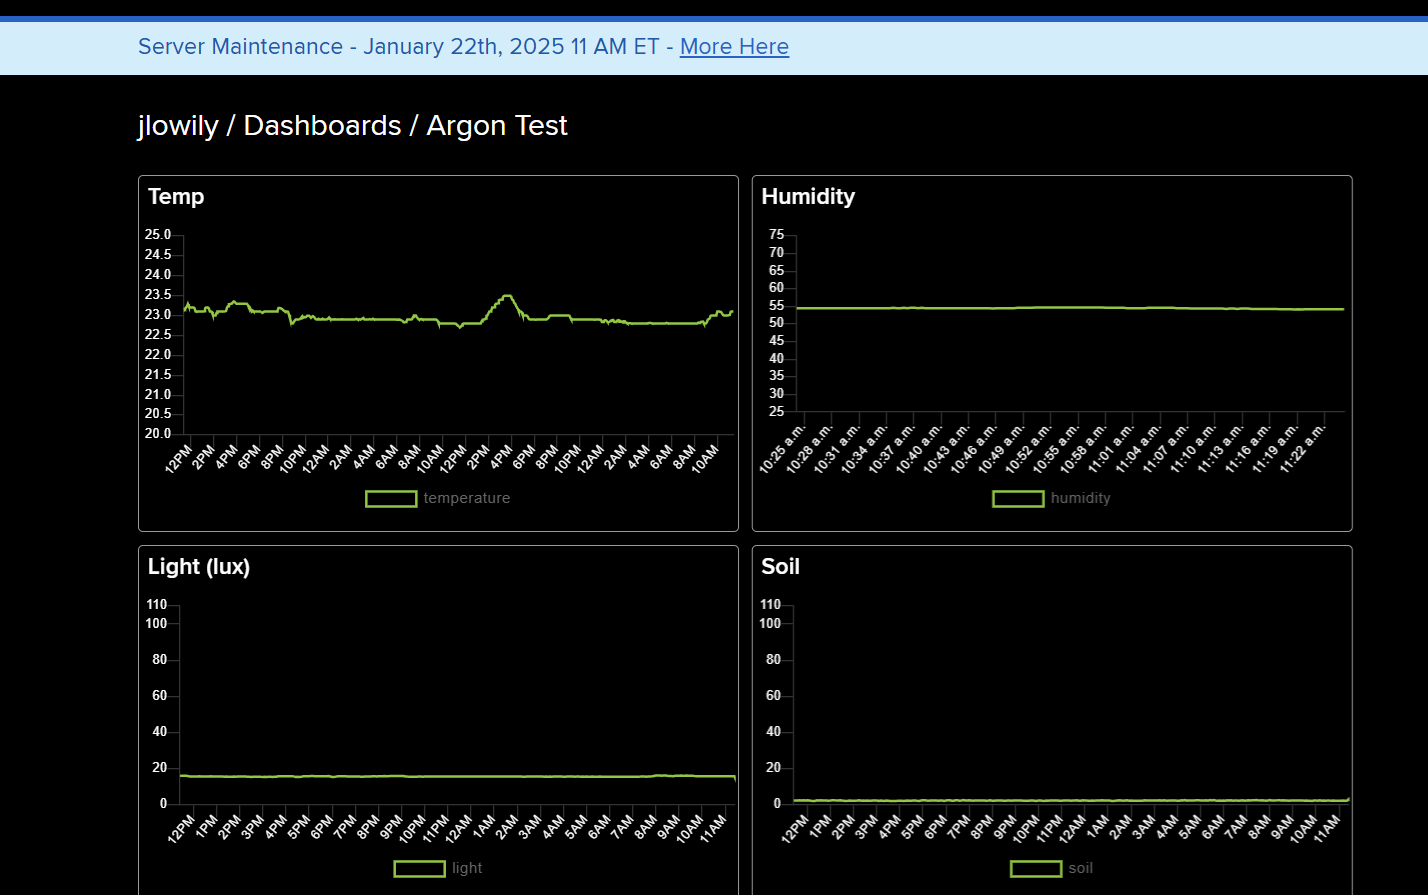Click the 20.0 label on Temp axis
This screenshot has height=895, width=1428.
tap(158, 434)
